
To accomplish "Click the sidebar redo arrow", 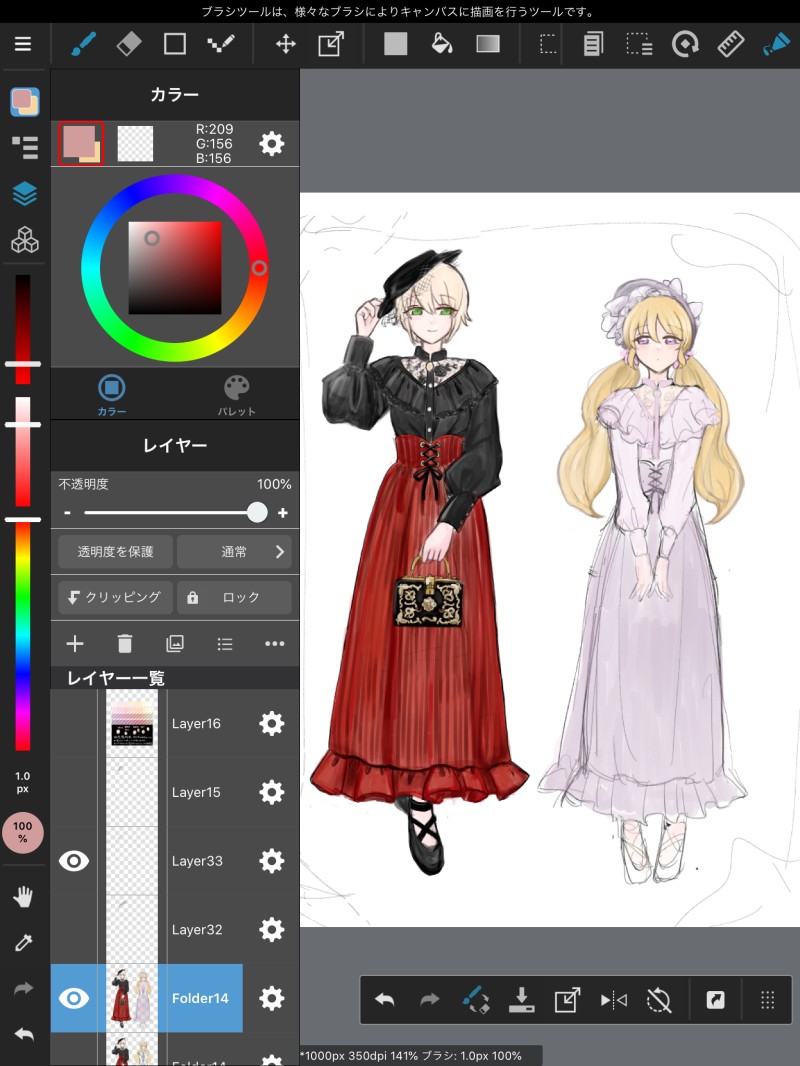I will coord(23,988).
